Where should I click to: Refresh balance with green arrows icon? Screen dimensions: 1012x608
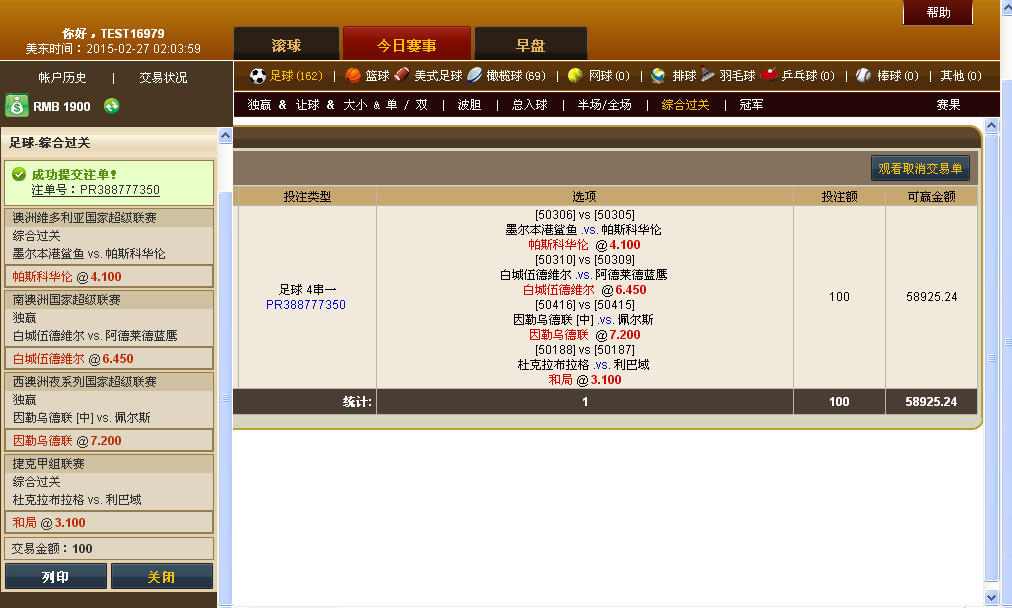point(111,106)
